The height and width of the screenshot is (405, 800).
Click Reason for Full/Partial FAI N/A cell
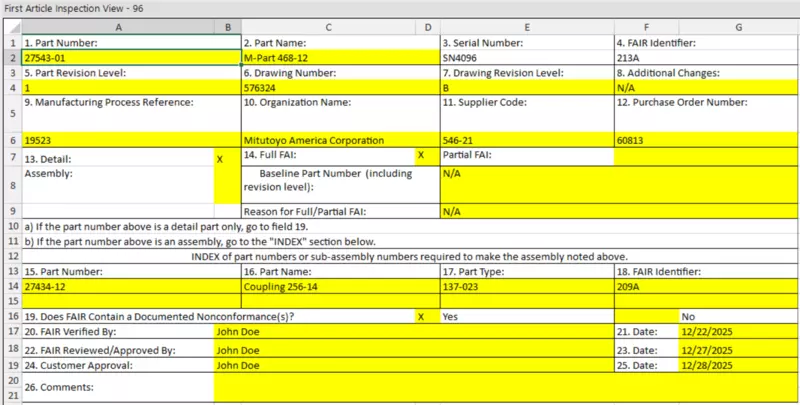(619, 211)
